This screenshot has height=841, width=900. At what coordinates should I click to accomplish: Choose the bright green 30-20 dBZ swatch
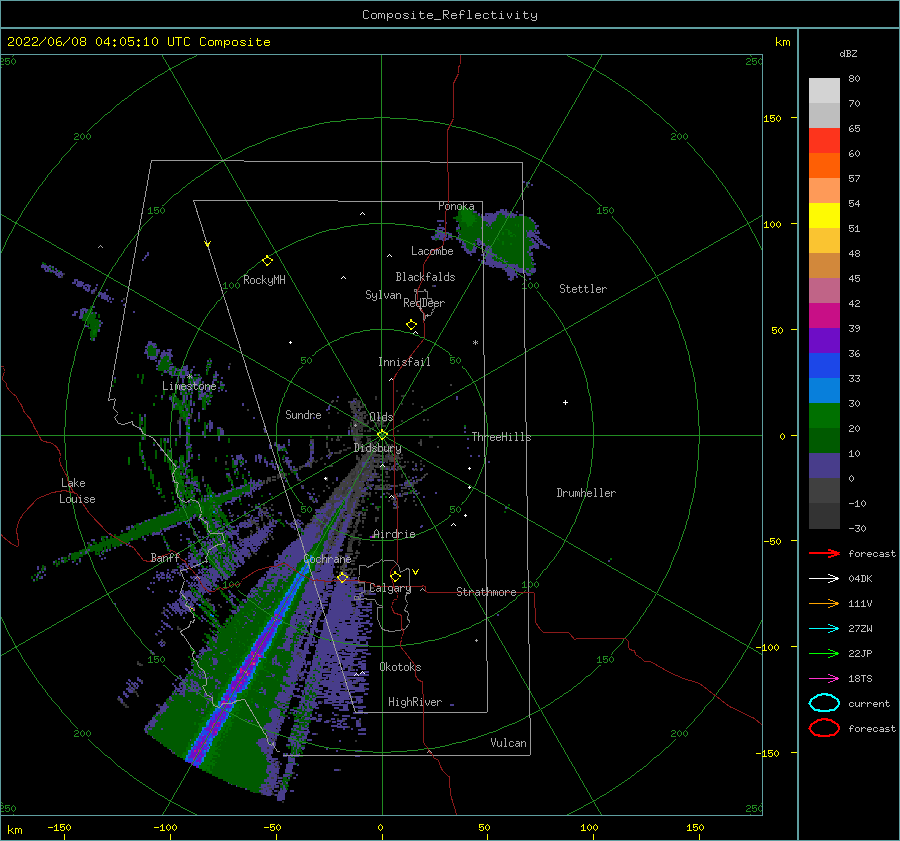pos(824,416)
